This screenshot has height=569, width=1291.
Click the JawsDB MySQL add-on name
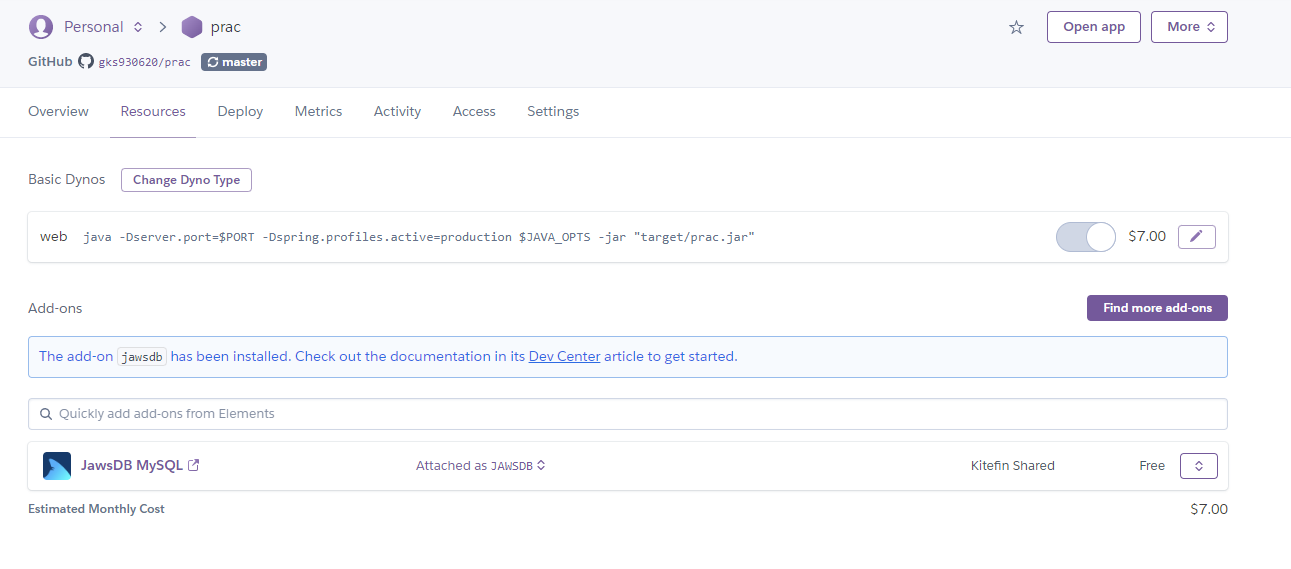pyautogui.click(x=132, y=465)
